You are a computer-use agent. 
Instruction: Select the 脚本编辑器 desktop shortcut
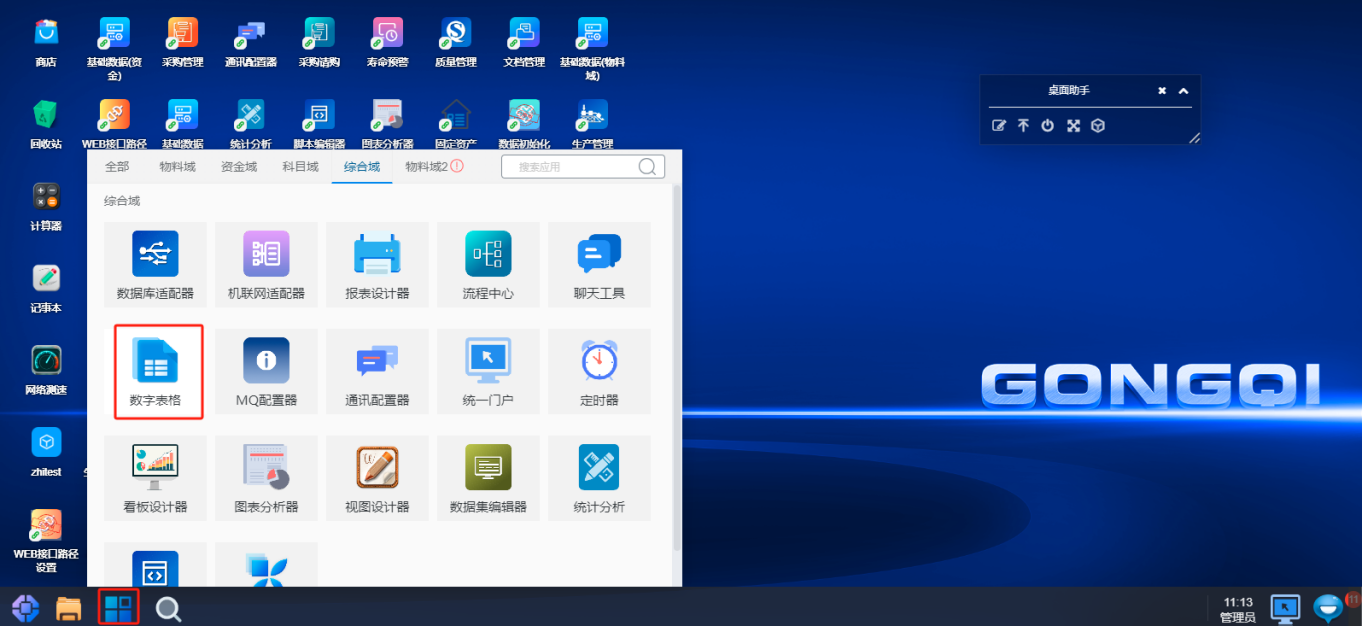(319, 124)
